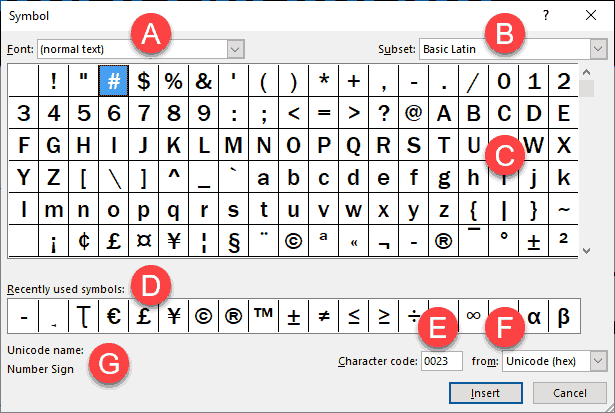615x413 pixels.
Task: Select the superscript two ² symbol
Action: tap(564, 241)
